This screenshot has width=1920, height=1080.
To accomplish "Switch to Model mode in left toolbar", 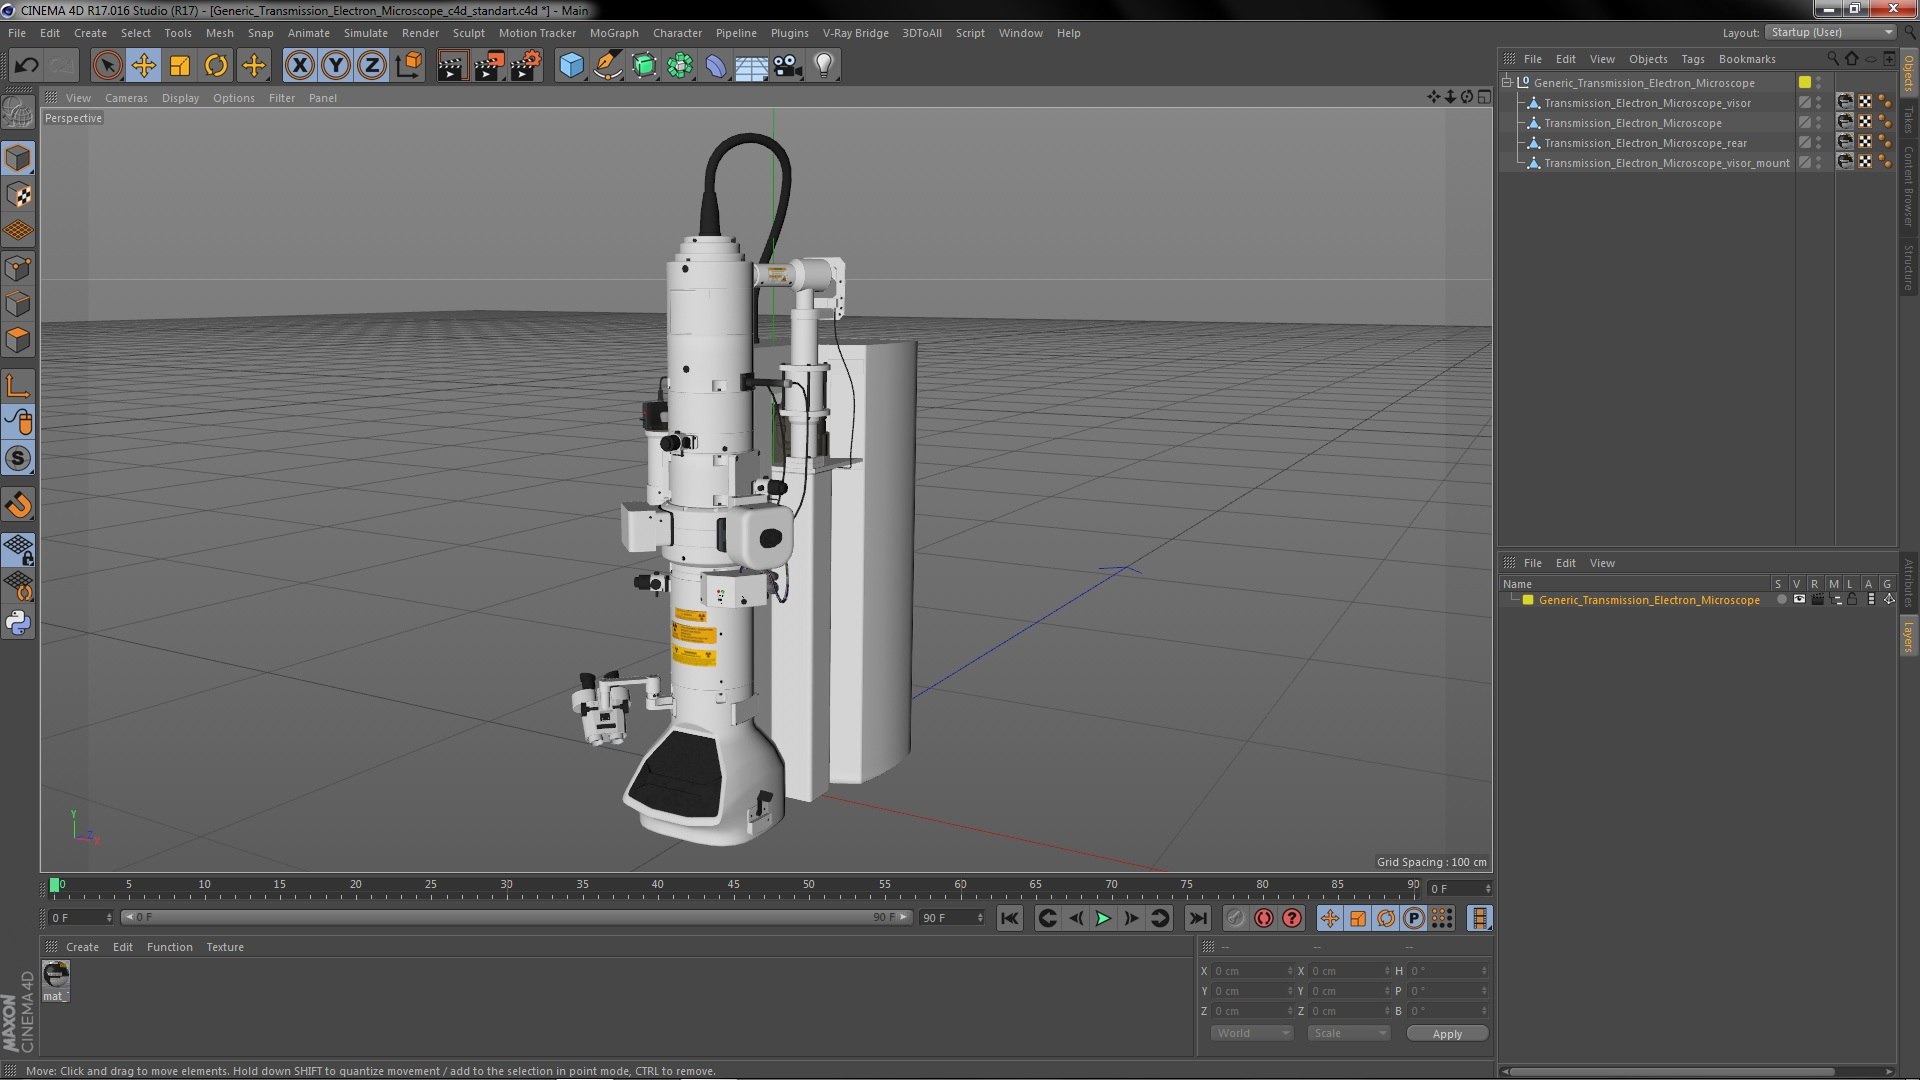I will point(18,158).
